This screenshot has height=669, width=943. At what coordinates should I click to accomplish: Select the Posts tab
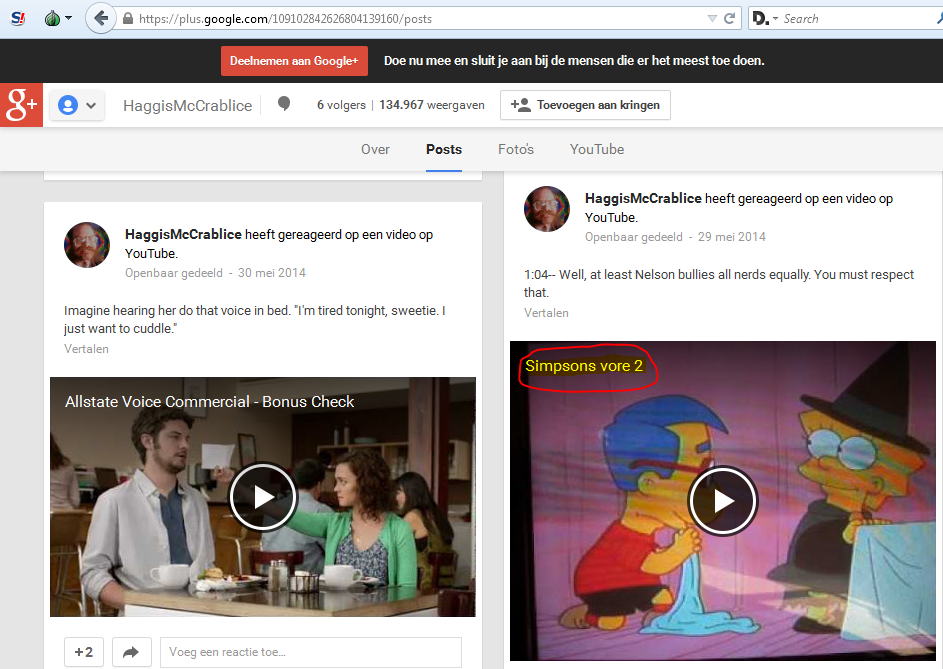[x=444, y=149]
